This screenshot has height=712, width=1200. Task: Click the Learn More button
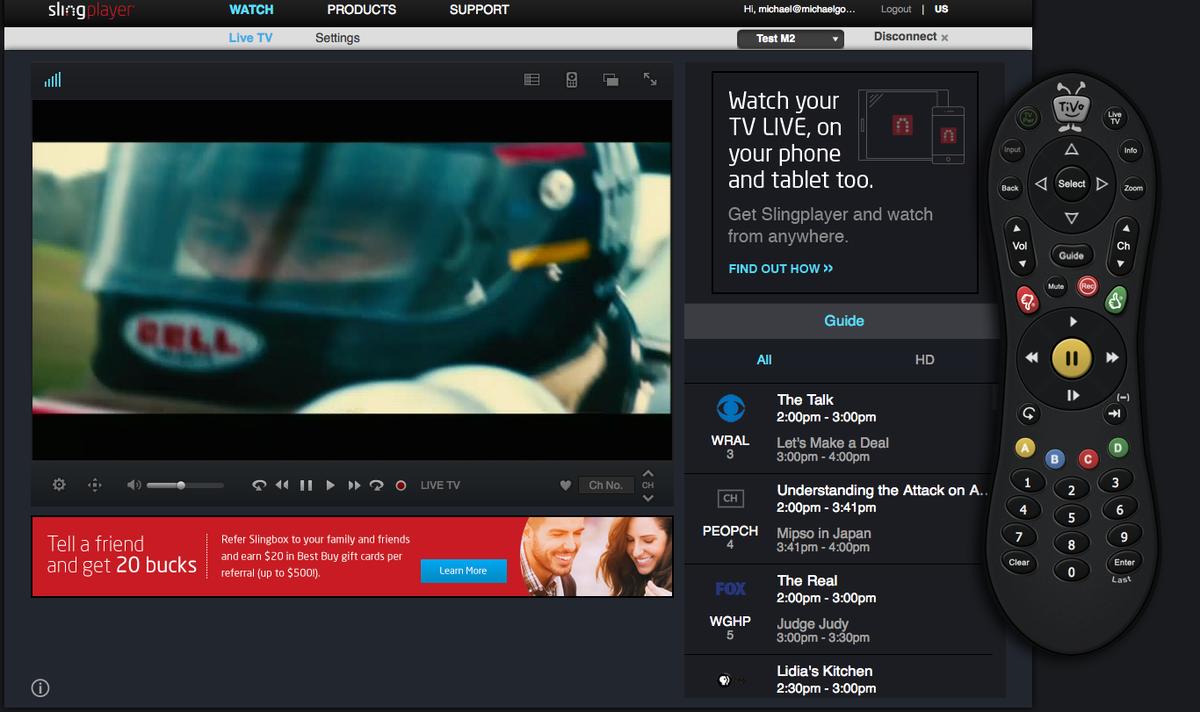coord(463,571)
